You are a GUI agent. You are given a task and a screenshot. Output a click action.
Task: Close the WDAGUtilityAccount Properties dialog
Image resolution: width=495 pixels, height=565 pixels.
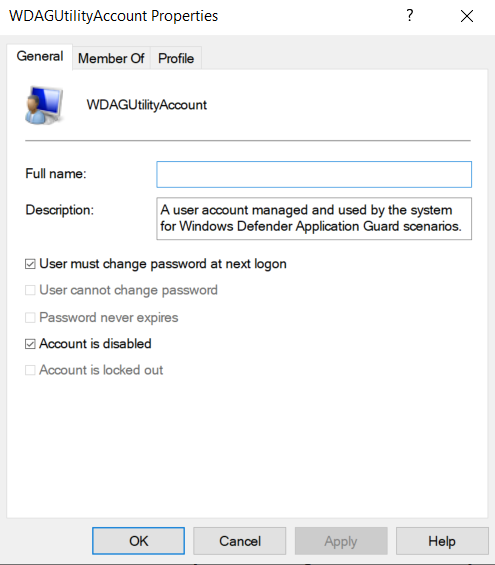[467, 16]
